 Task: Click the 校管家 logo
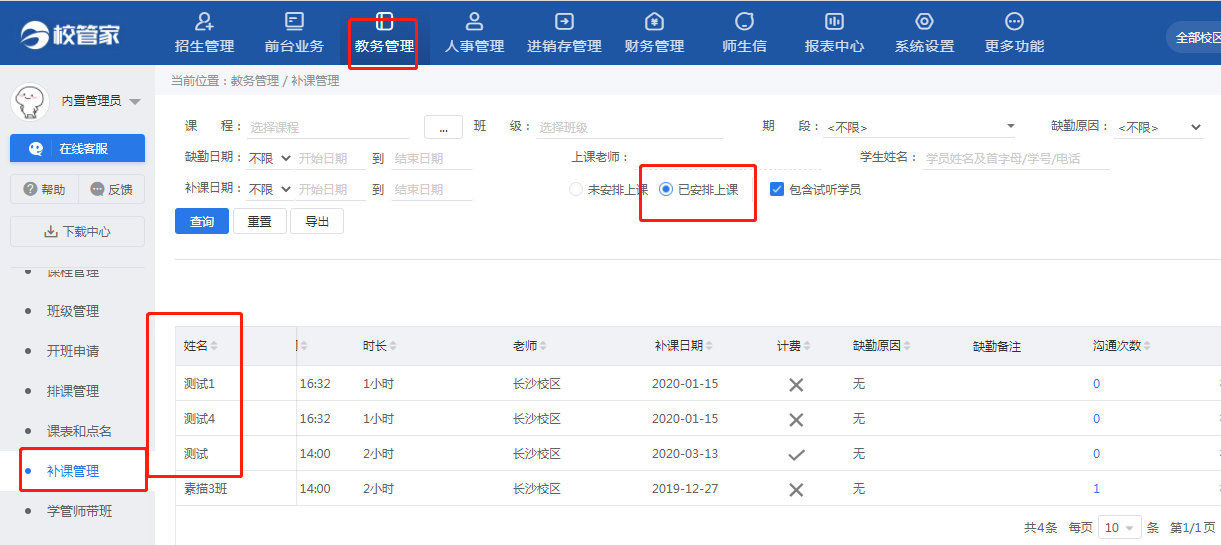[69, 34]
